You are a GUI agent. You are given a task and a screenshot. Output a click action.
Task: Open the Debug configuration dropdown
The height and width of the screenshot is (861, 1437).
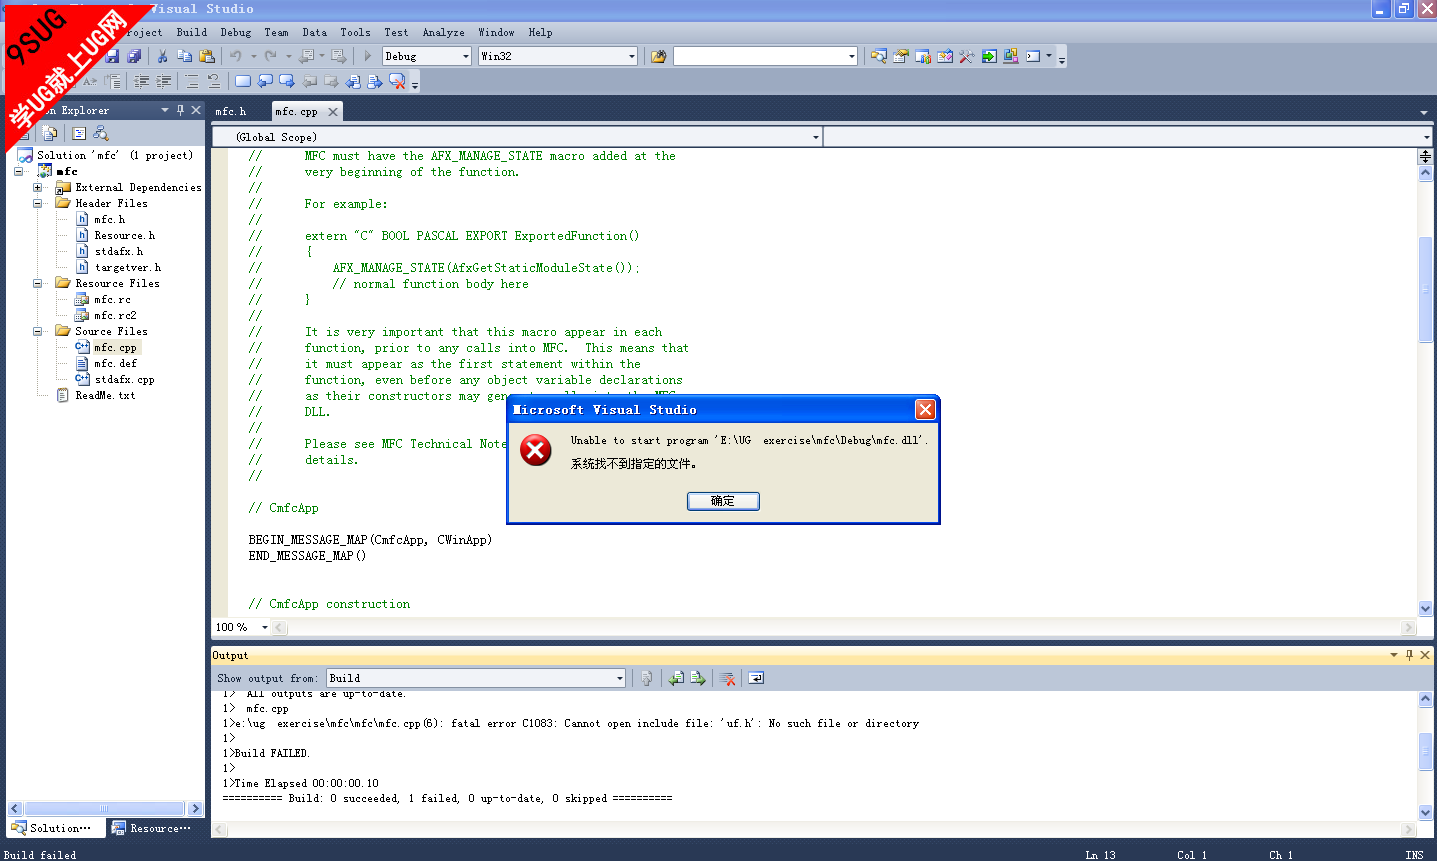(x=466, y=56)
